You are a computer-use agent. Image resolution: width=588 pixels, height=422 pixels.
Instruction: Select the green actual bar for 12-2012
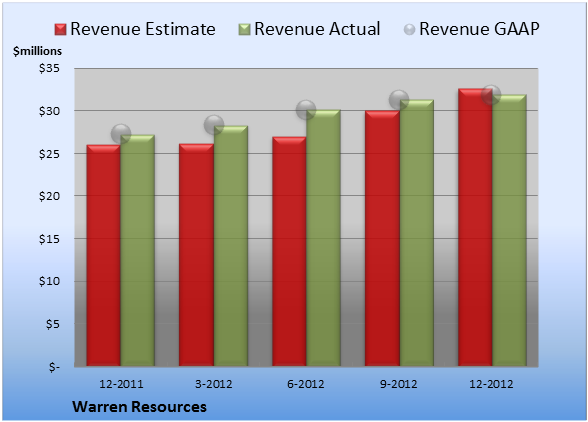point(509,230)
